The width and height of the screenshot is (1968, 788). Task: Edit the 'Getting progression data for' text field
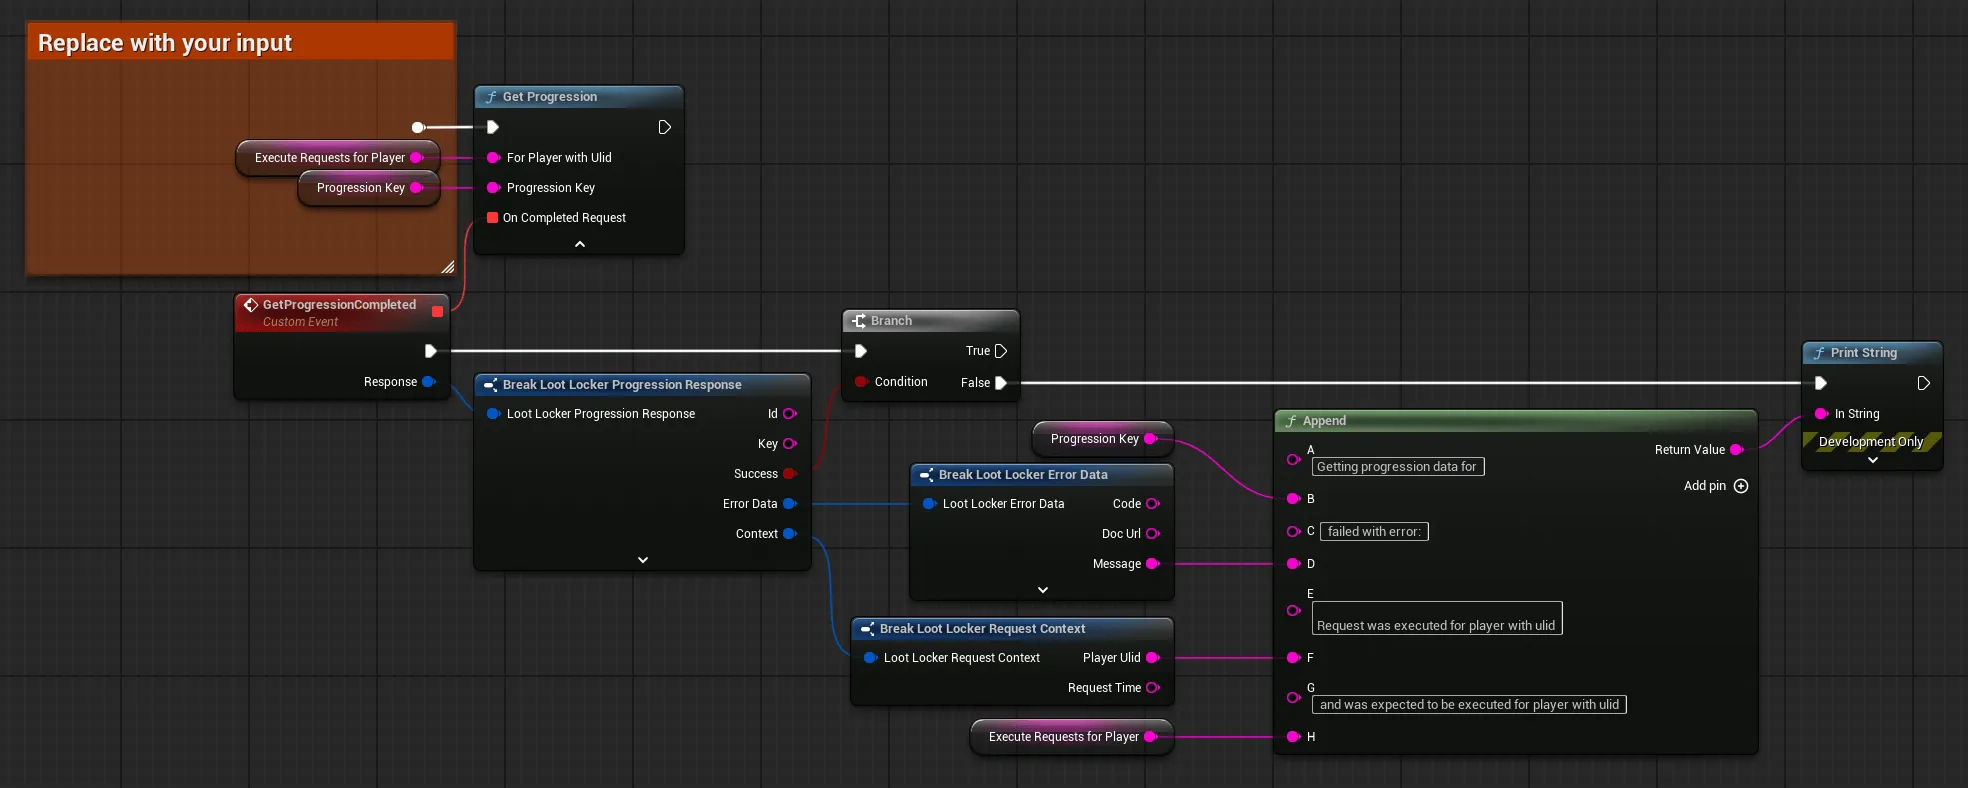click(x=1398, y=467)
